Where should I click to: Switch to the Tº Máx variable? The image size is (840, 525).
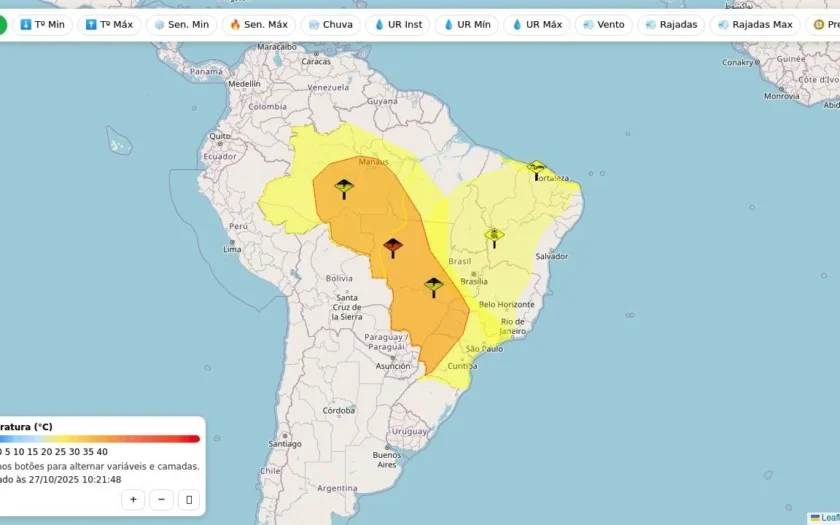click(x=109, y=25)
